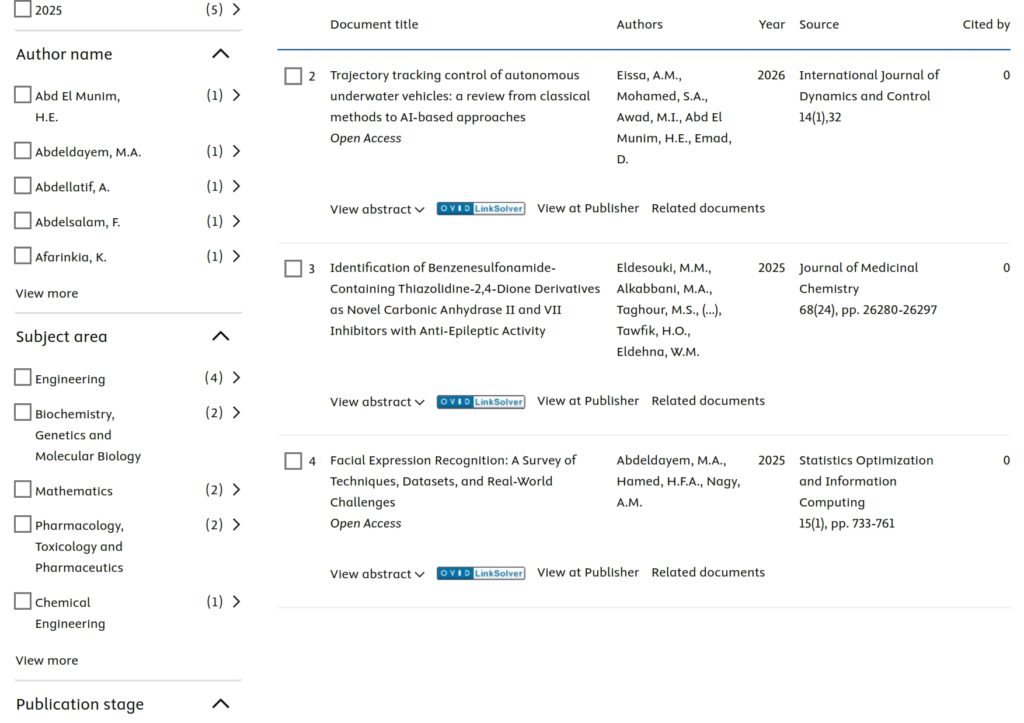Image resolution: width=1024 pixels, height=723 pixels.
Task: Click the arrow beside Afarinkia, K. filter
Action: (236, 256)
